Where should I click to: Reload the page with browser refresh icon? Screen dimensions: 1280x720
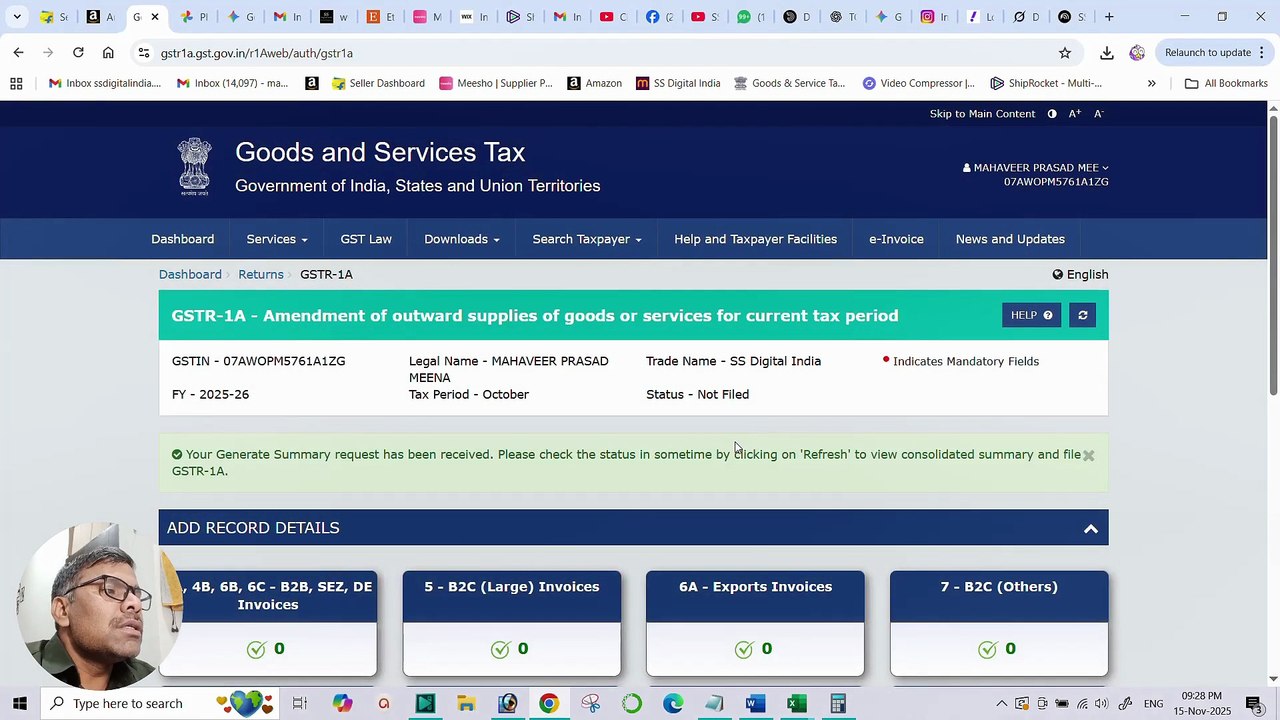click(x=78, y=52)
